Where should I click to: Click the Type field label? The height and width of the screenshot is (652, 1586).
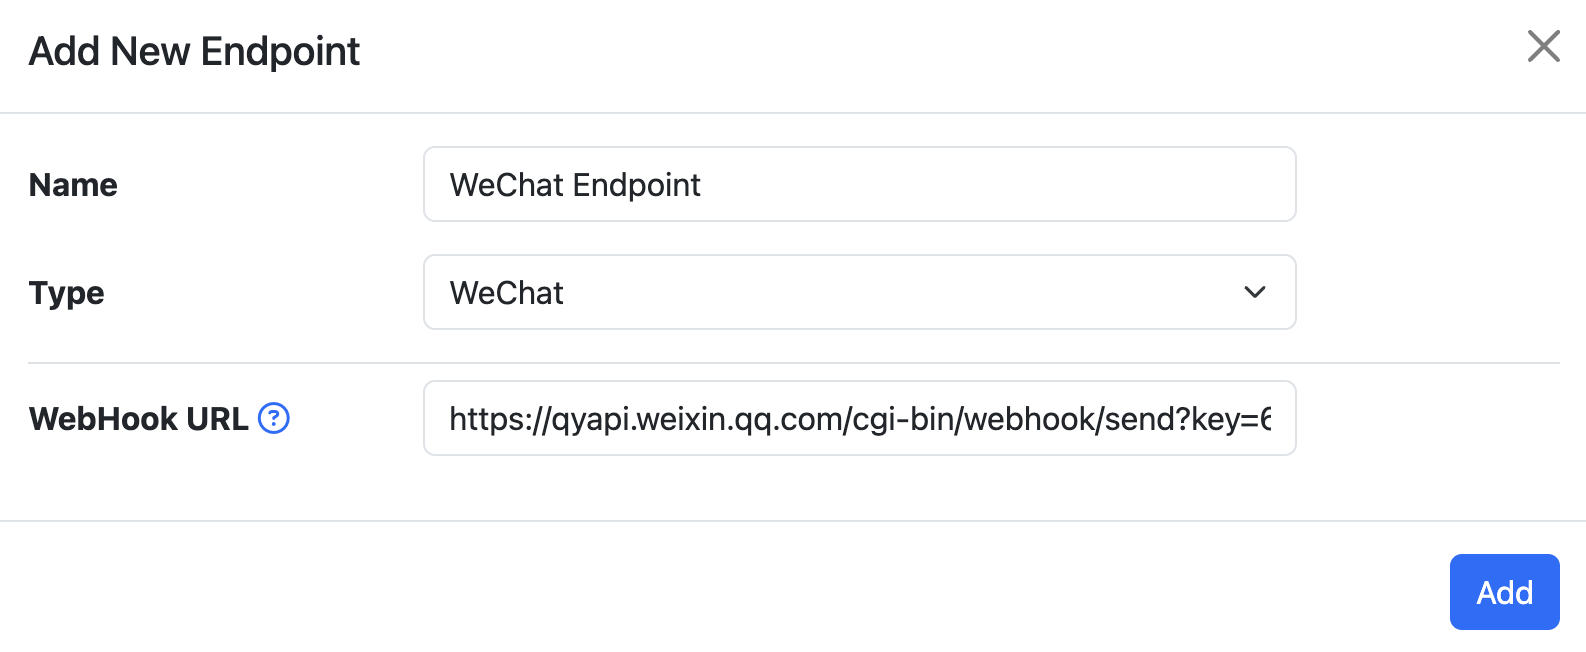pyautogui.click(x=67, y=293)
